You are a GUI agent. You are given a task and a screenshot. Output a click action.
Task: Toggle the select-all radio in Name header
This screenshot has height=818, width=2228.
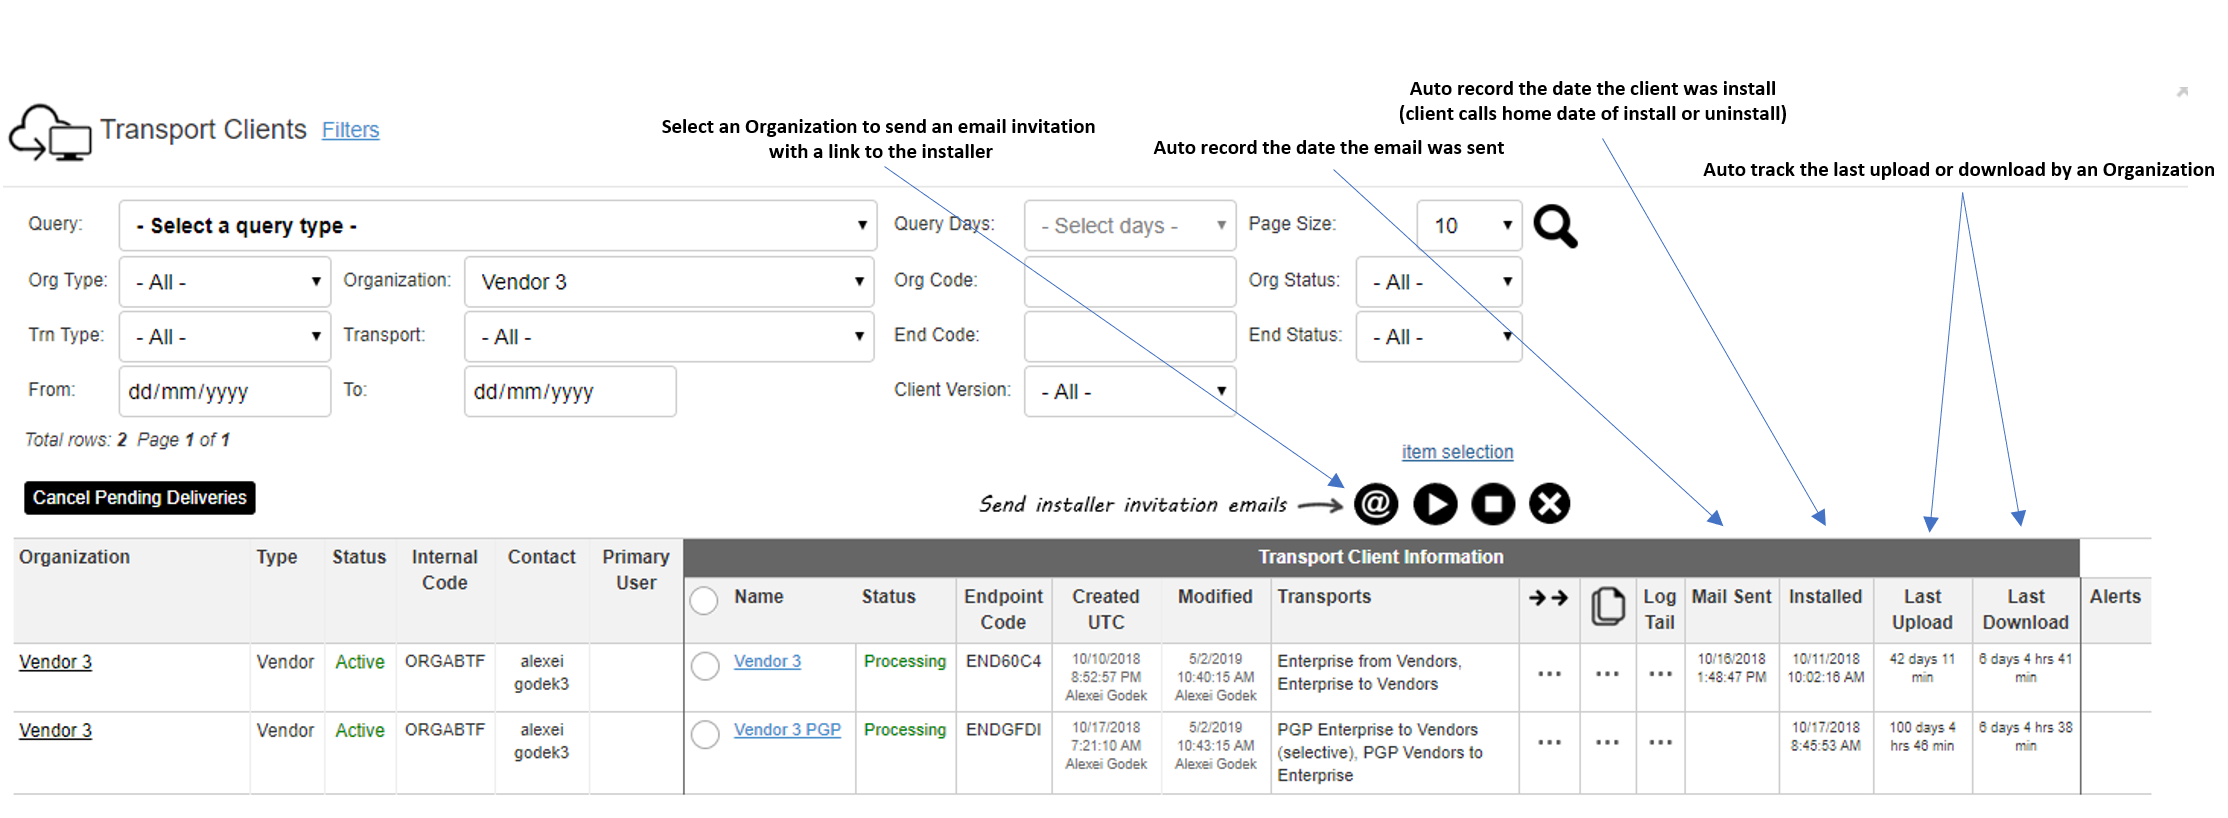pyautogui.click(x=704, y=601)
